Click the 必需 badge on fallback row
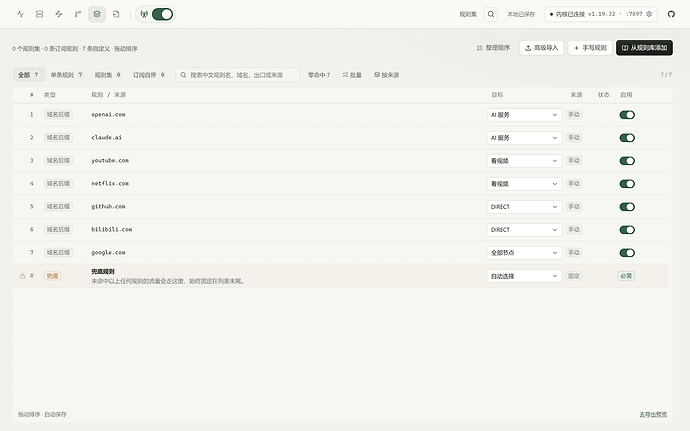This screenshot has width=690, height=431. 626,276
